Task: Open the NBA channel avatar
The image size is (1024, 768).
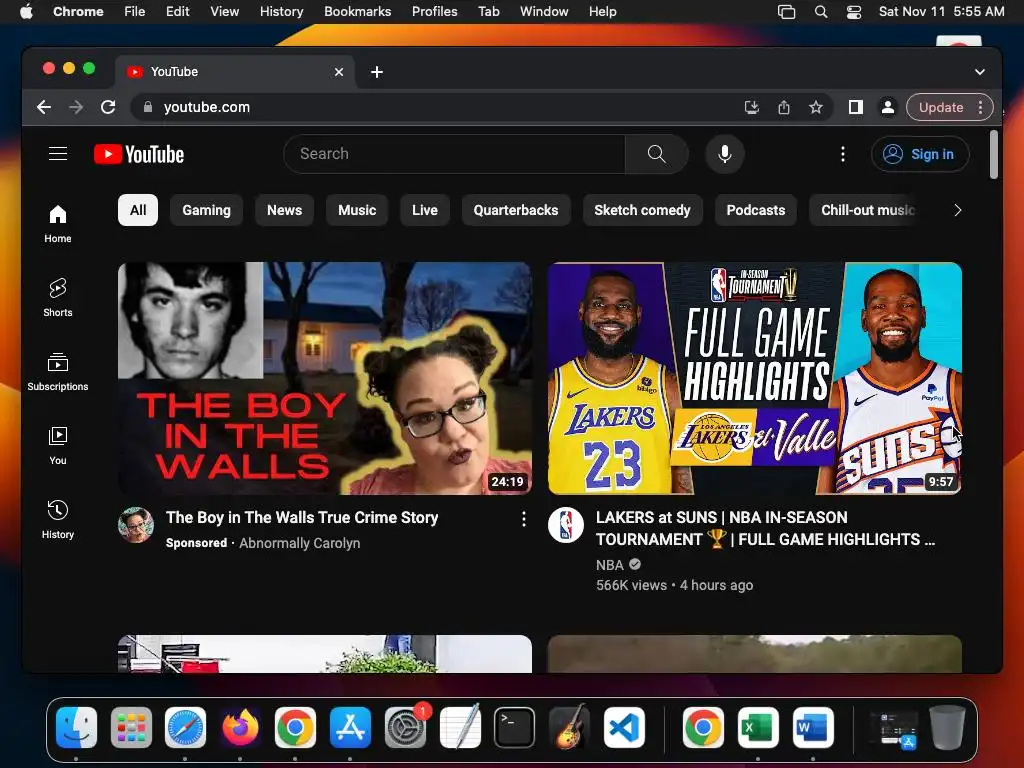Action: click(566, 524)
